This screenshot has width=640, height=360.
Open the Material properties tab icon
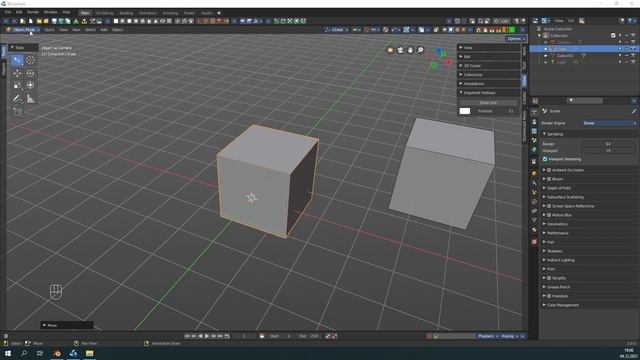click(x=534, y=230)
